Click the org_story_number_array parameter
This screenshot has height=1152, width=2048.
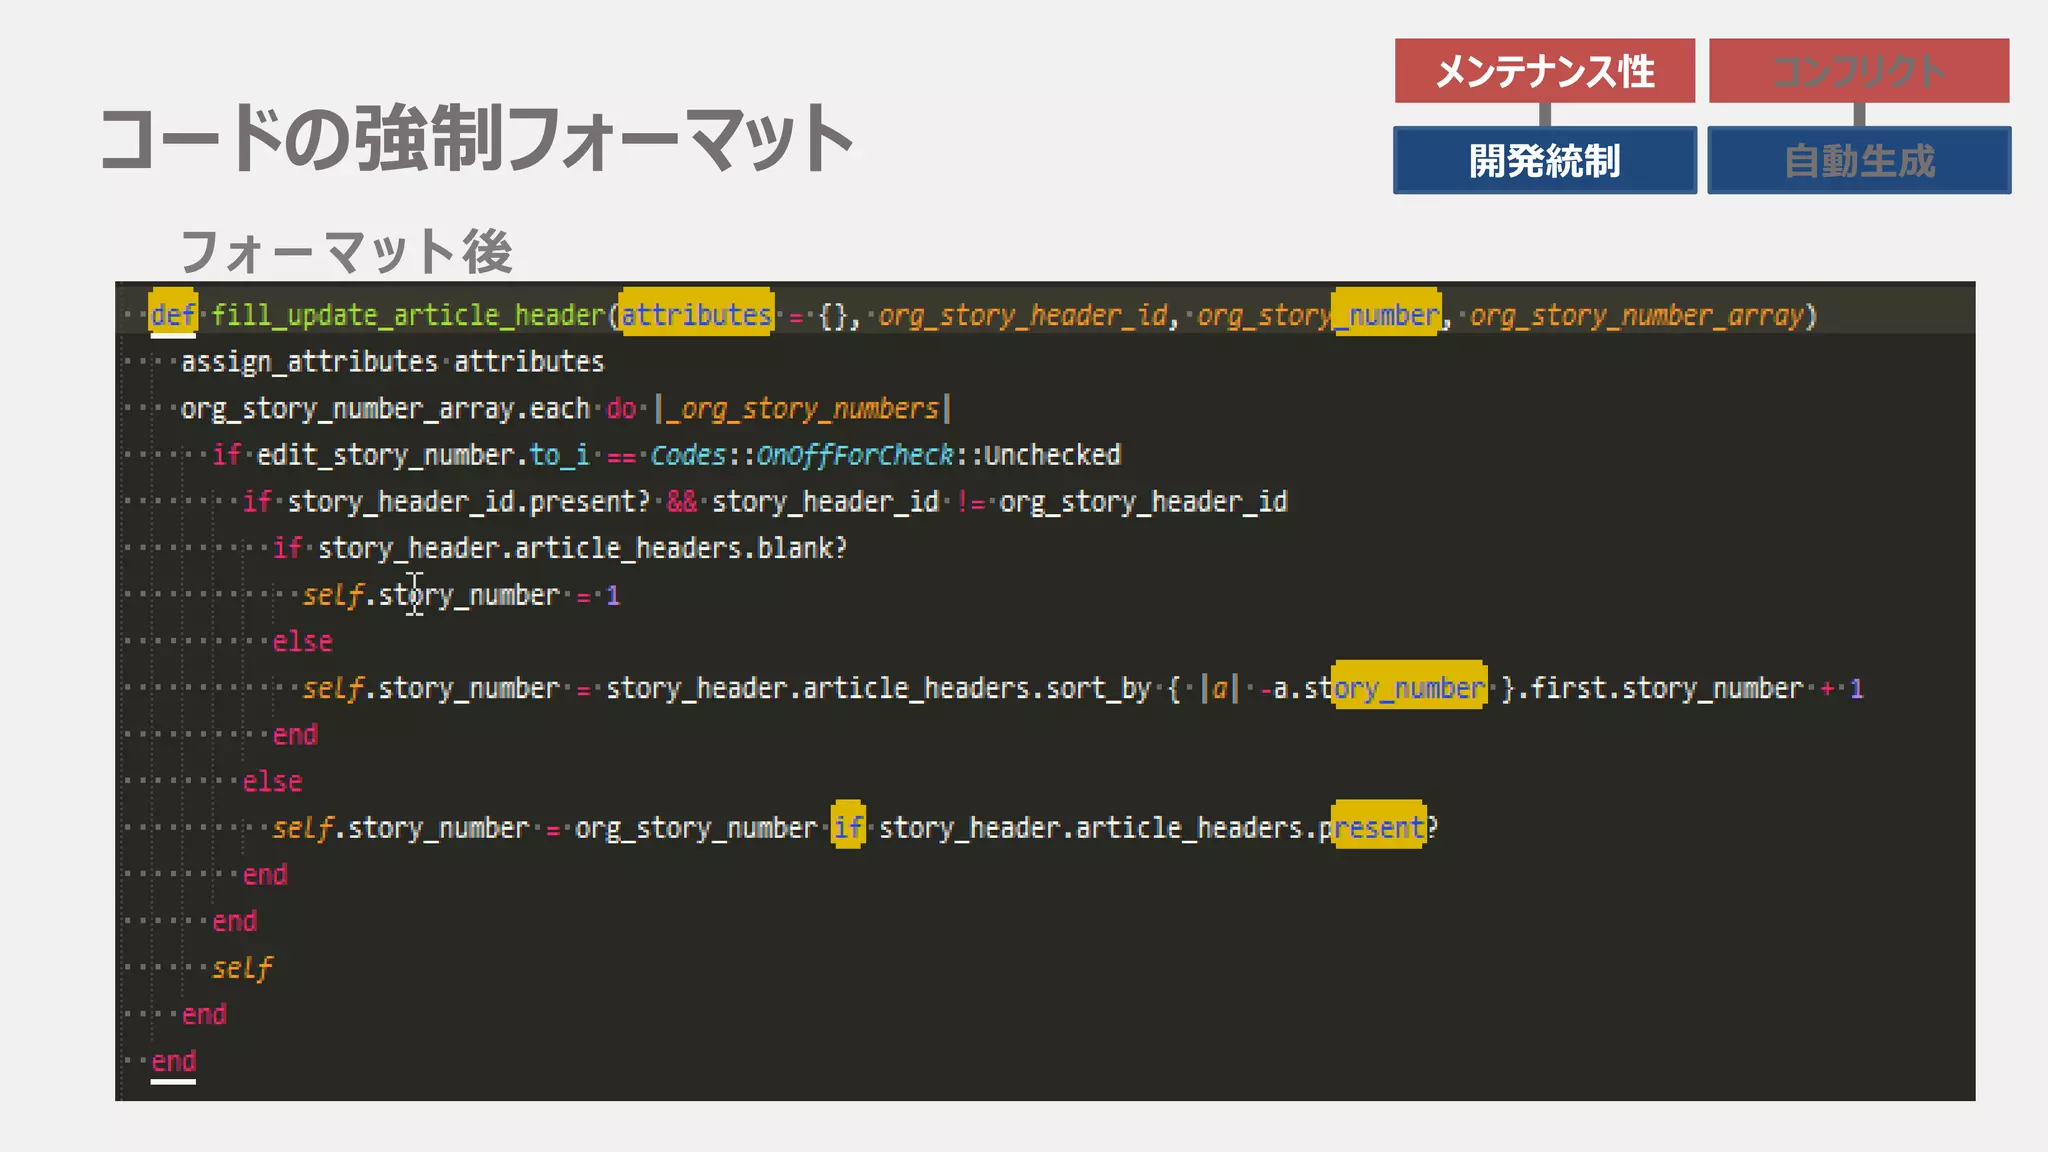[x=1637, y=315]
